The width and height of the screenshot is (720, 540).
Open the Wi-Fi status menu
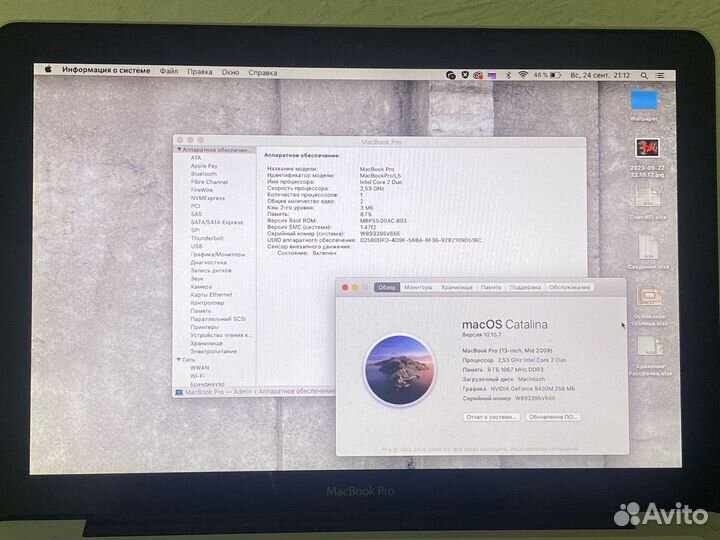click(x=523, y=75)
